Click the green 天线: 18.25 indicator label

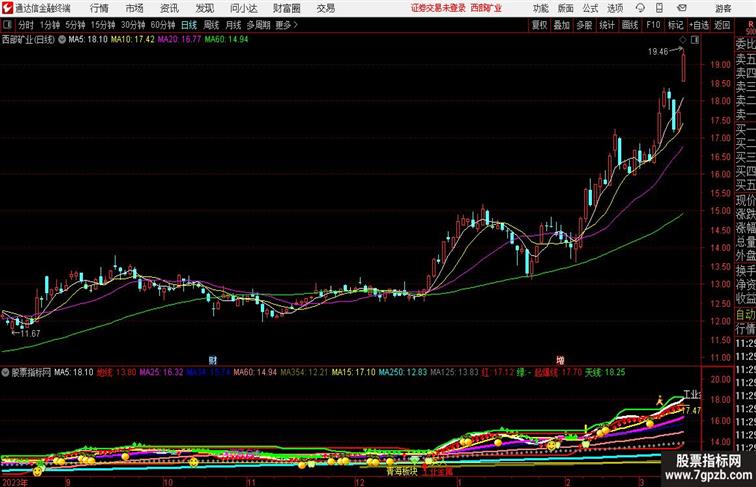pyautogui.click(x=605, y=372)
